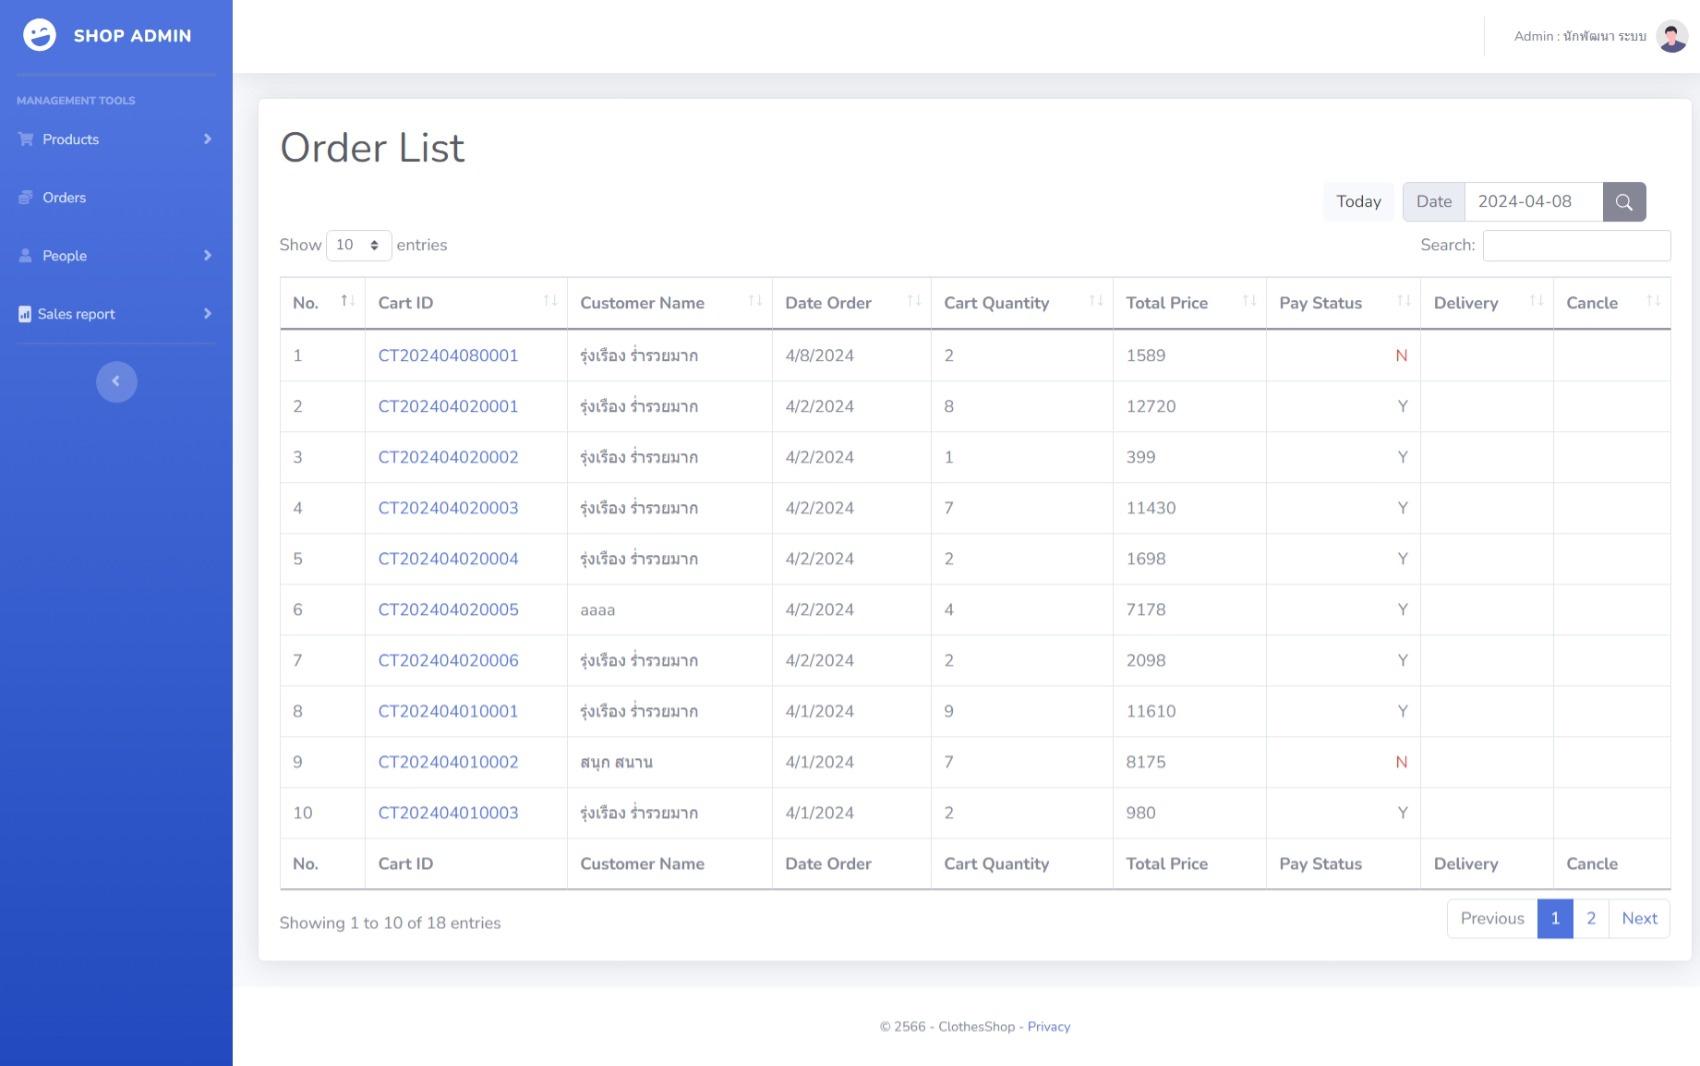This screenshot has height=1066, width=1700.
Task: Click the People icon in sidebar
Action: [24, 255]
